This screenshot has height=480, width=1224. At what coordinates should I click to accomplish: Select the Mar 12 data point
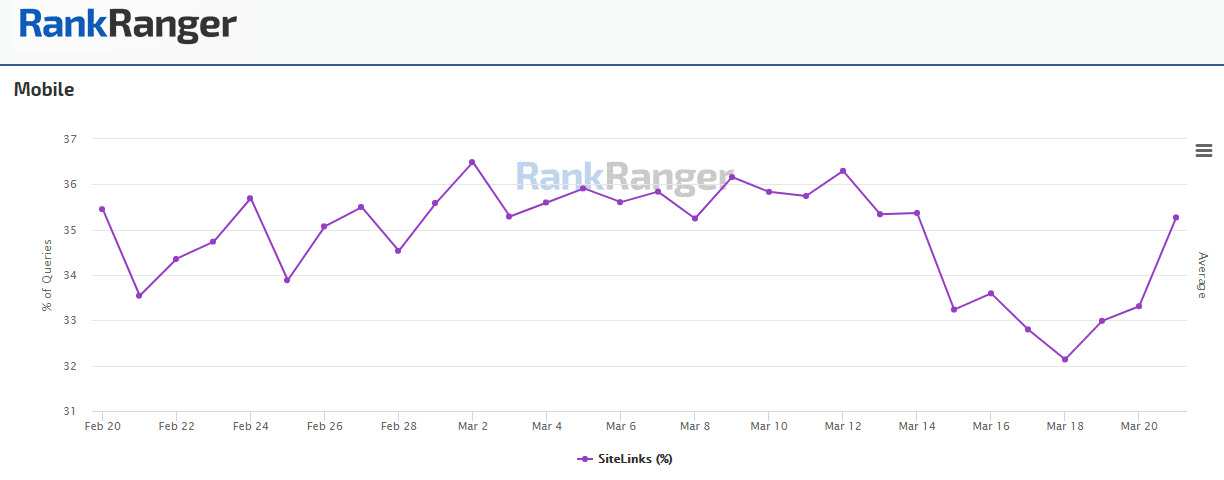click(843, 171)
